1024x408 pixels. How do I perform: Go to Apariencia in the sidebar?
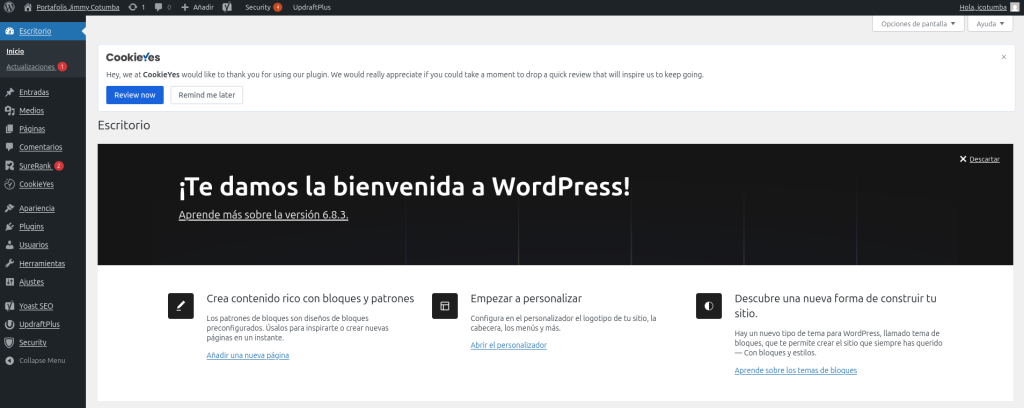pyautogui.click(x=37, y=208)
